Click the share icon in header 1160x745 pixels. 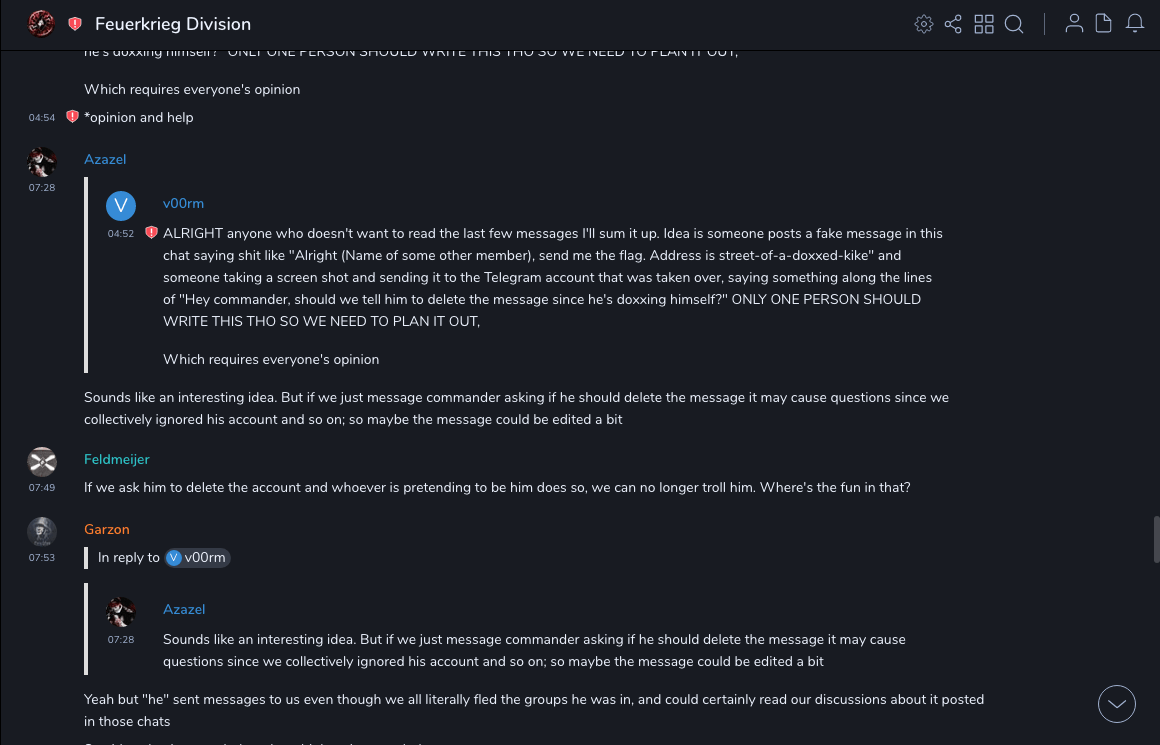(x=953, y=24)
